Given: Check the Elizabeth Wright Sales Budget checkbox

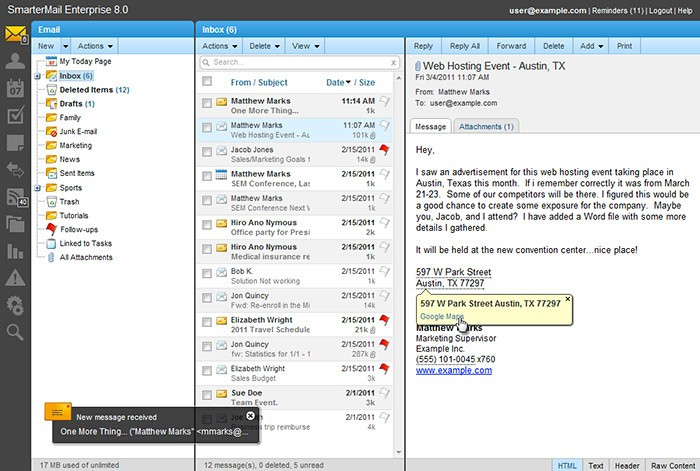Looking at the screenshot, I should (207, 371).
